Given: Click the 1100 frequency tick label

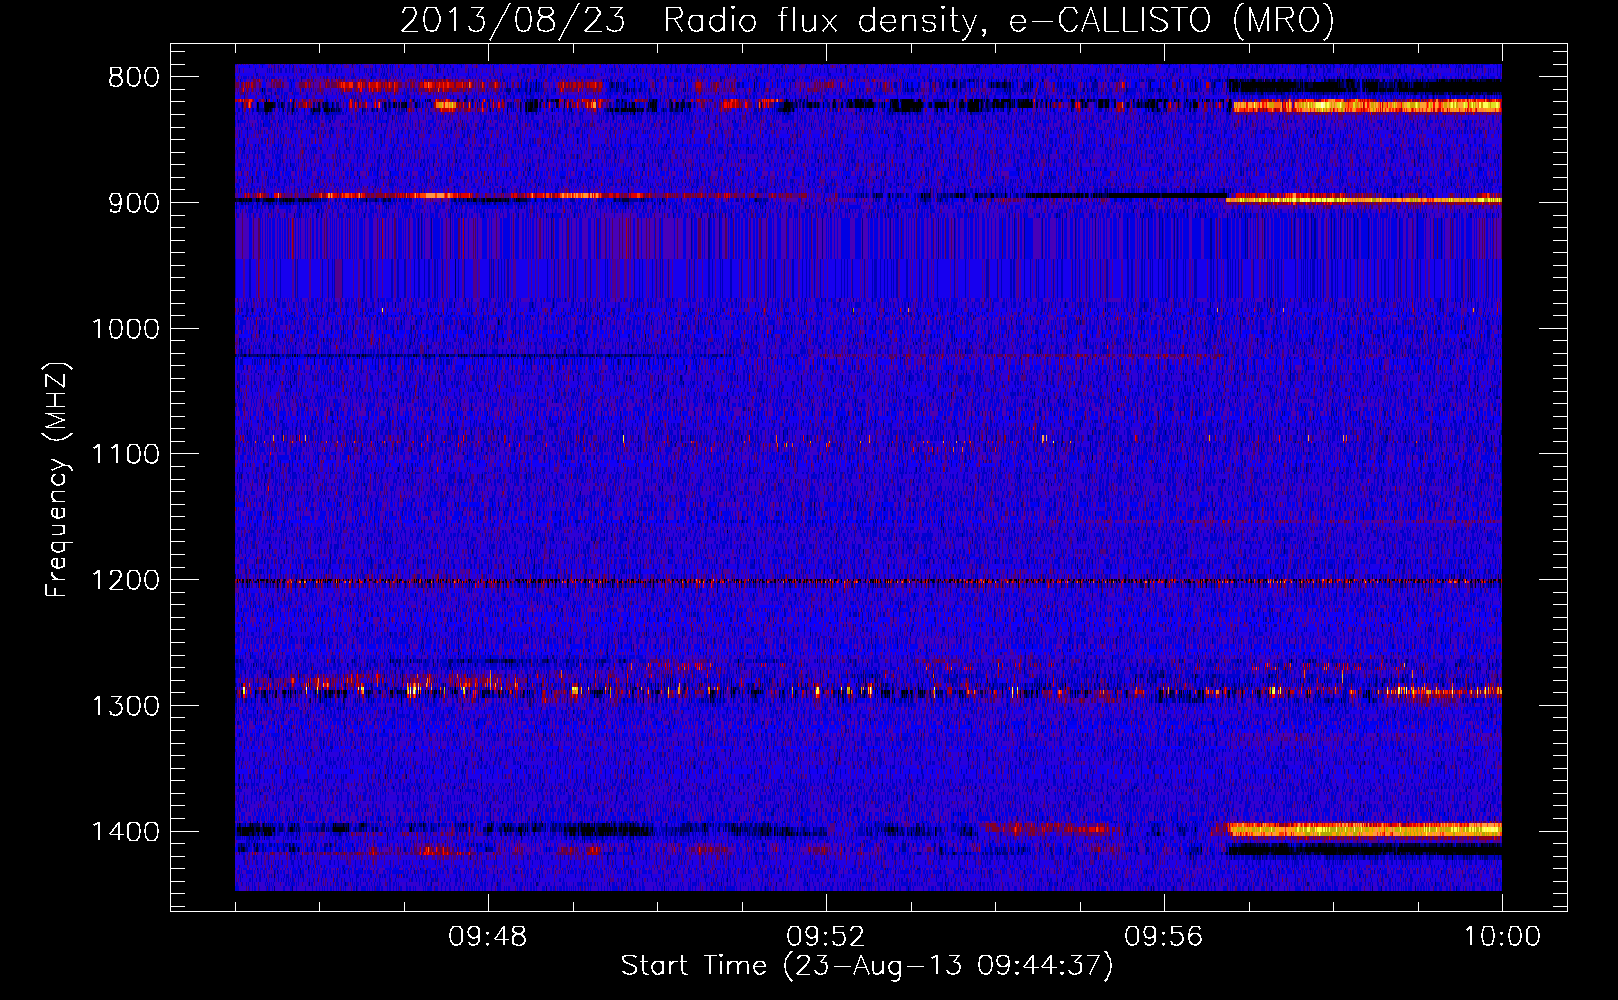Looking at the screenshot, I should pos(125,455).
